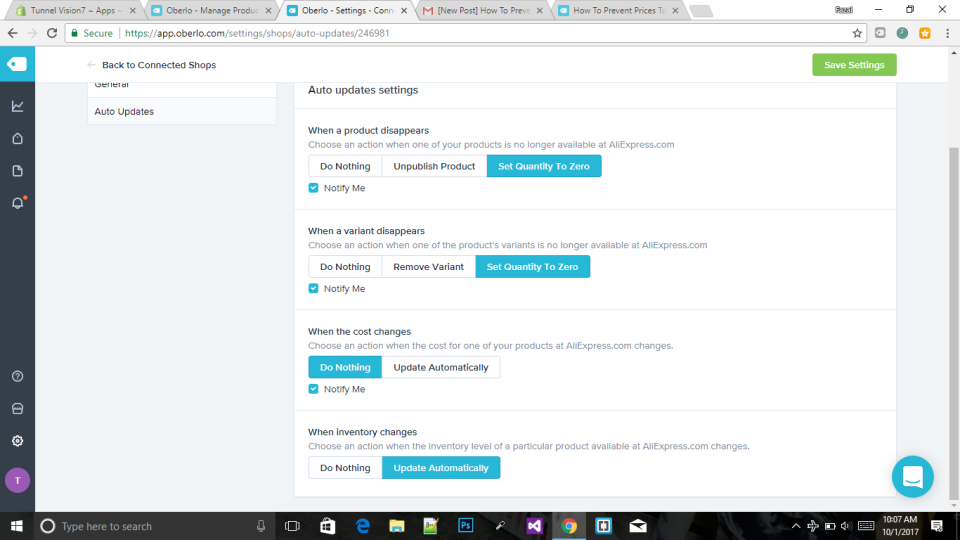Open the notifications bell in sidebar
The height and width of the screenshot is (540, 960).
tap(17, 203)
